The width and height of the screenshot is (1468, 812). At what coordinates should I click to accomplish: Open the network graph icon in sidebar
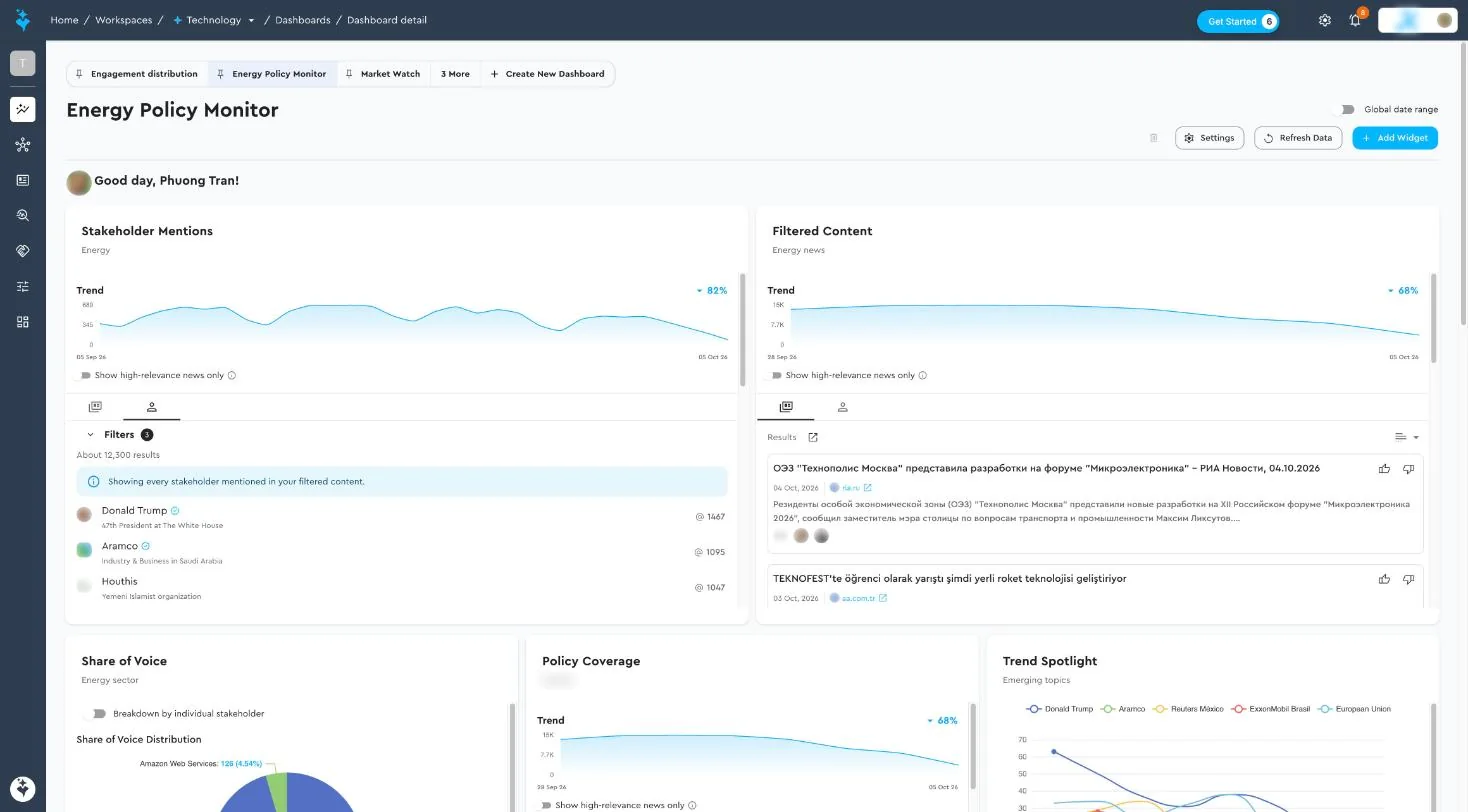coord(23,145)
